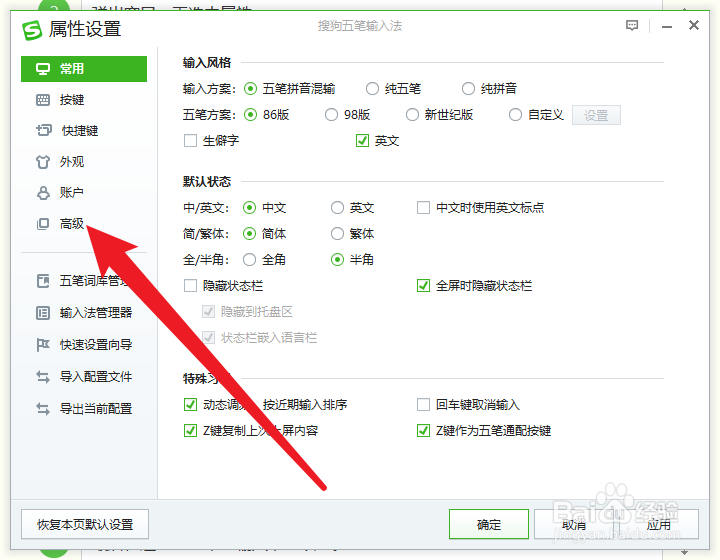The width and height of the screenshot is (720, 560).
Task: Click the flag icon beside 快速设置向导
Action: coord(43,345)
